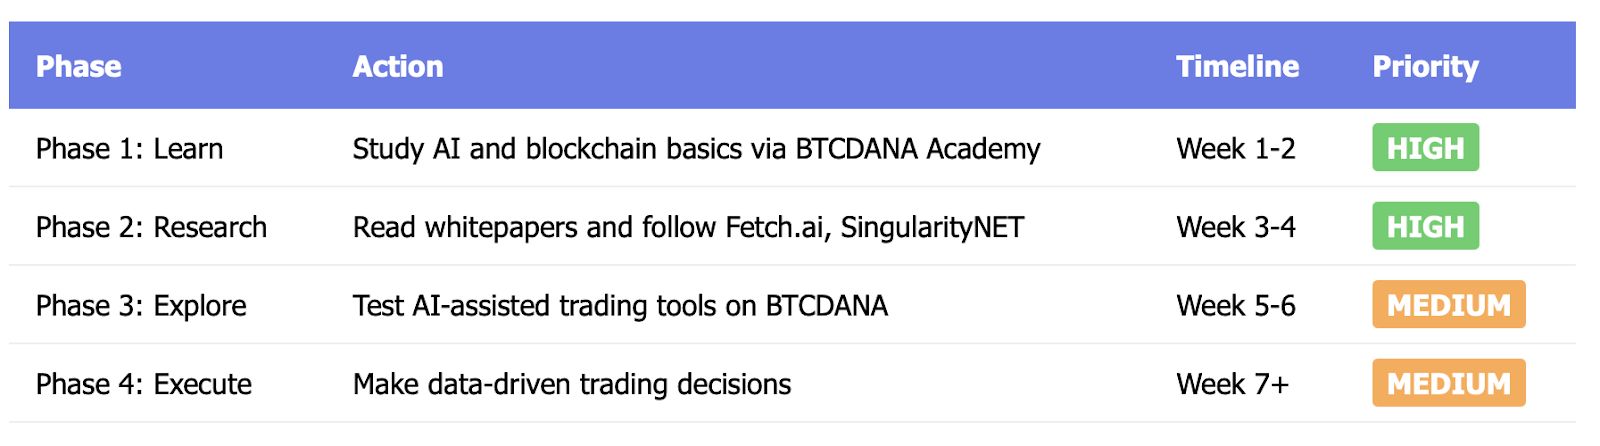Click the Action column header

pos(398,67)
